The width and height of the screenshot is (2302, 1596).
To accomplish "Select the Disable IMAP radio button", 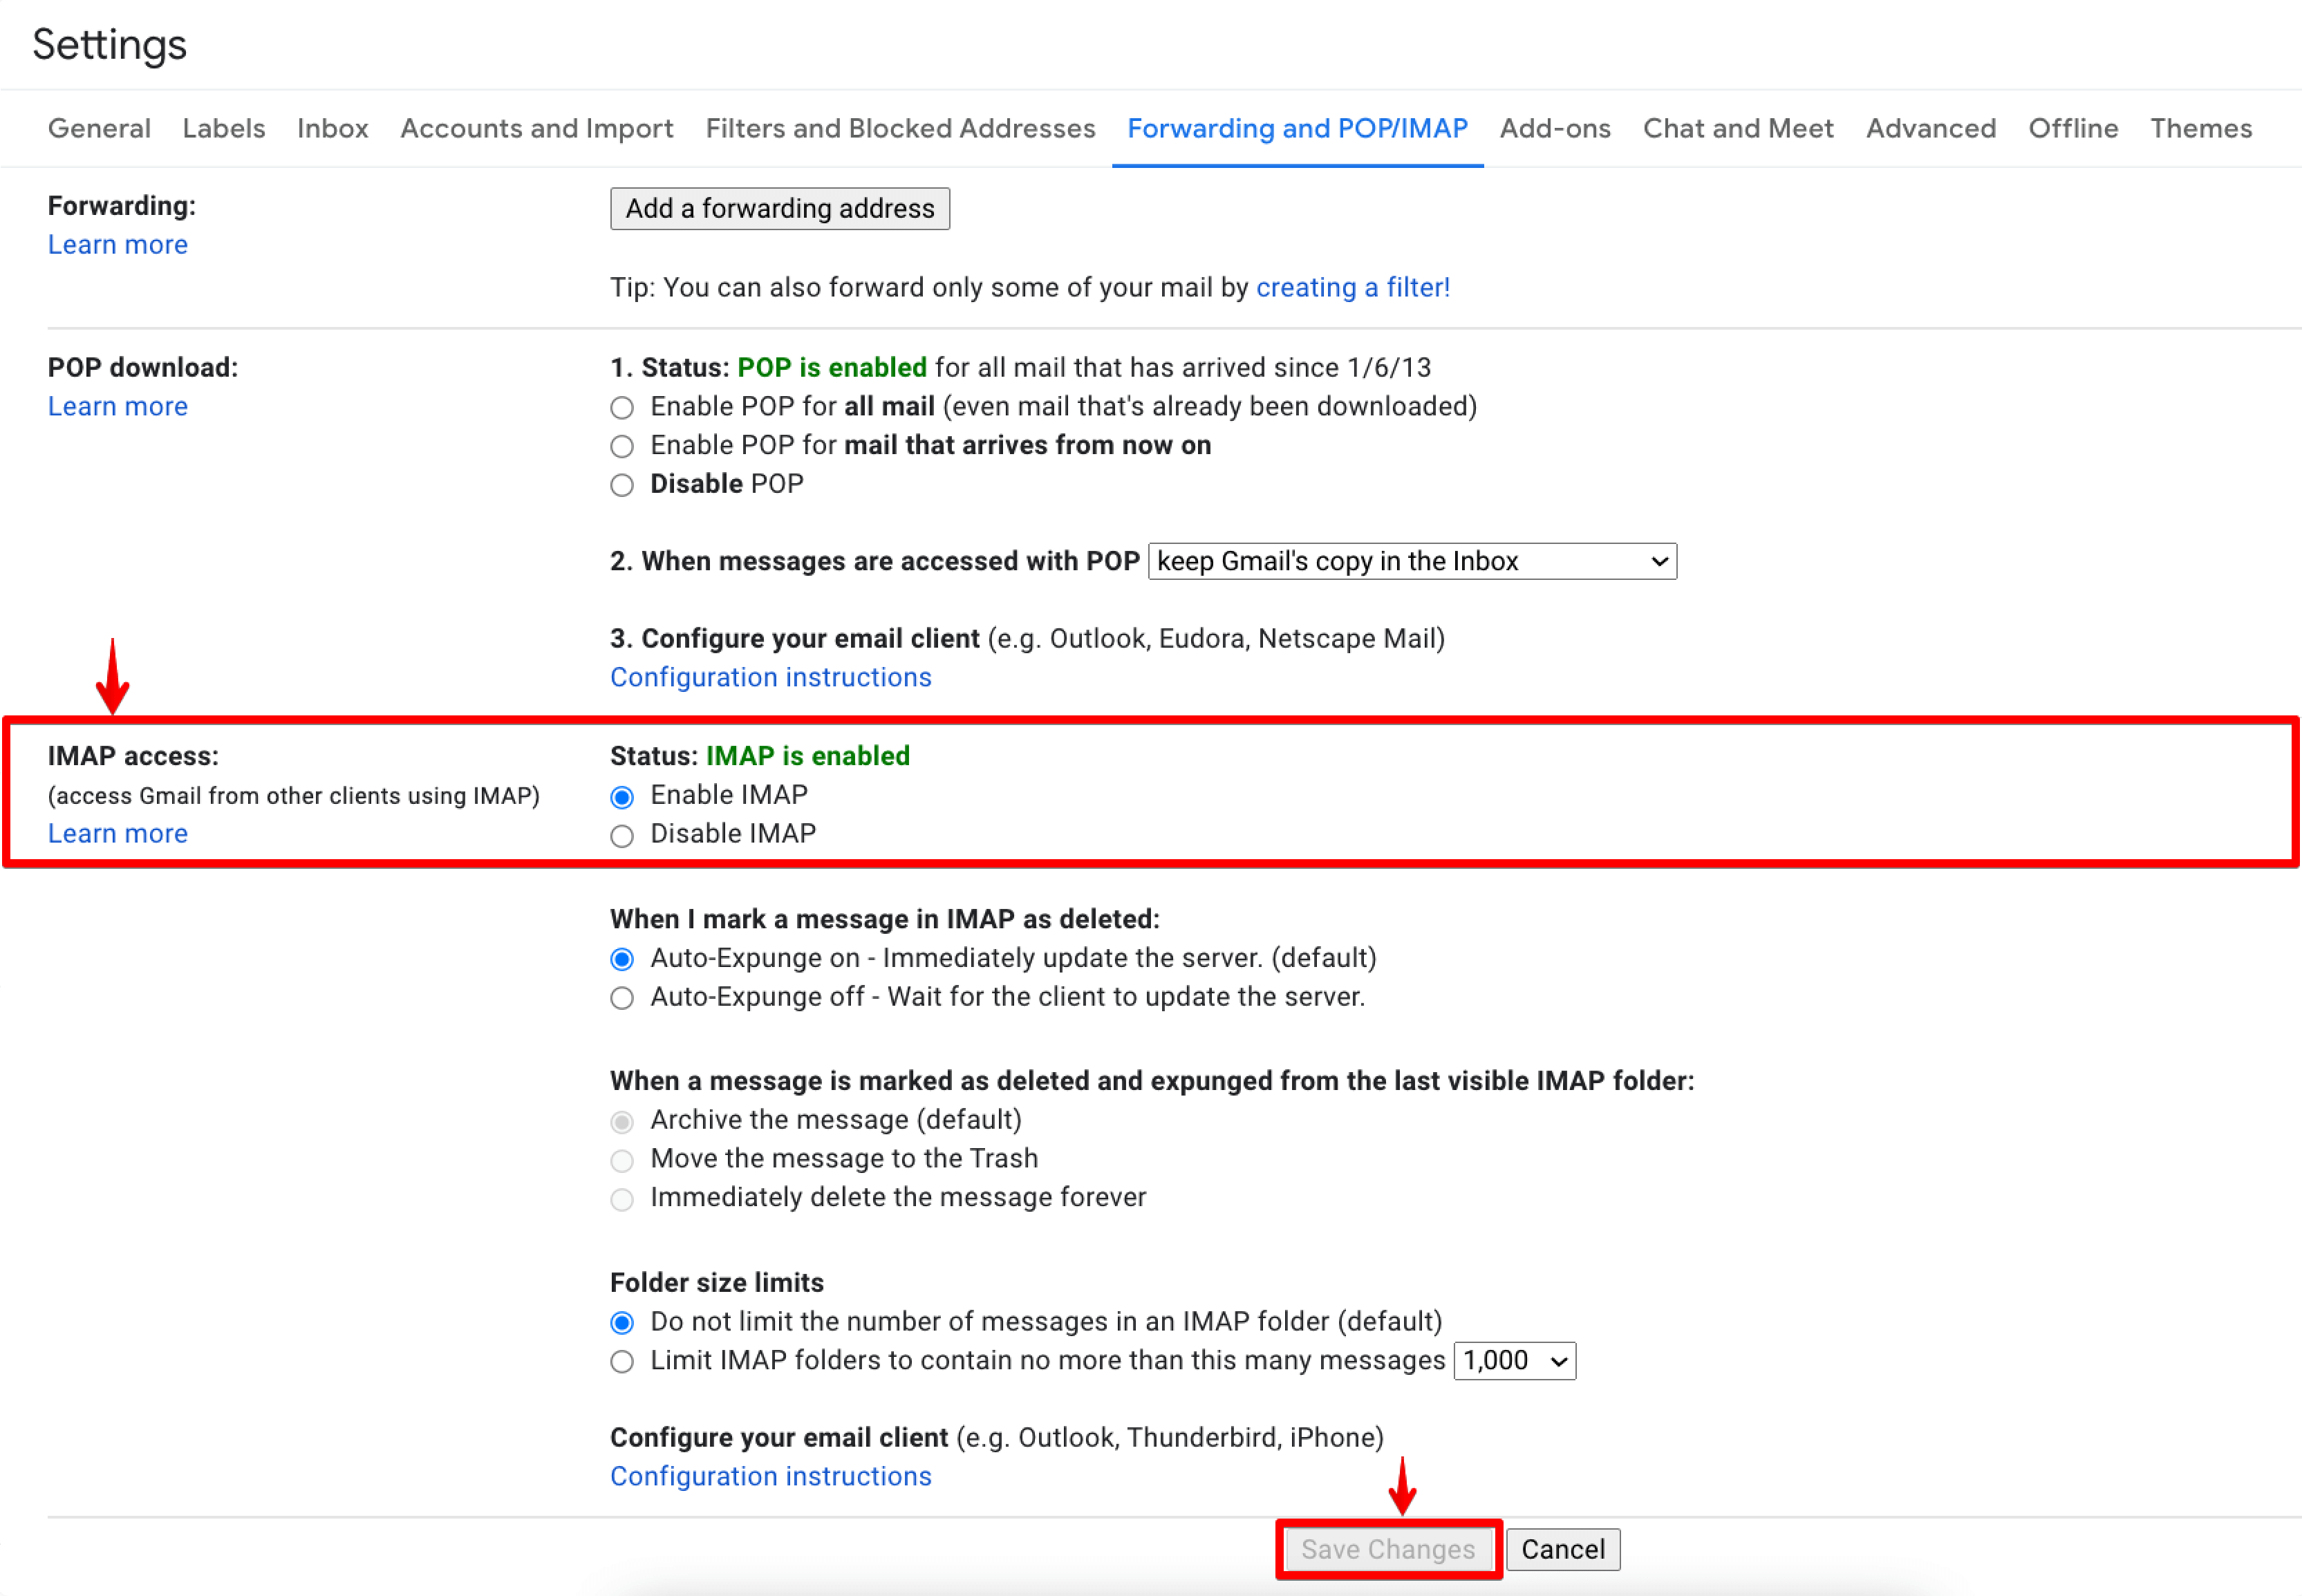I will tap(622, 836).
